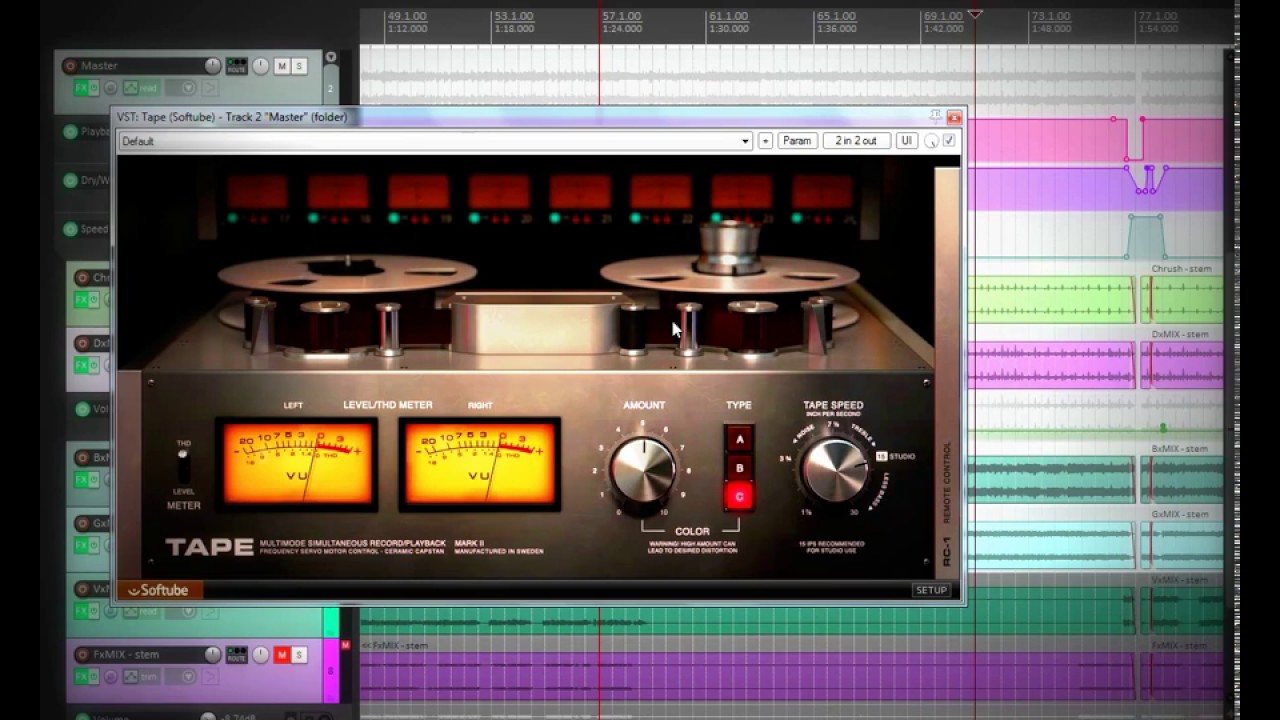This screenshot has height=720, width=1280.
Task: Arm record on the Chrush track
Action: click(x=83, y=278)
